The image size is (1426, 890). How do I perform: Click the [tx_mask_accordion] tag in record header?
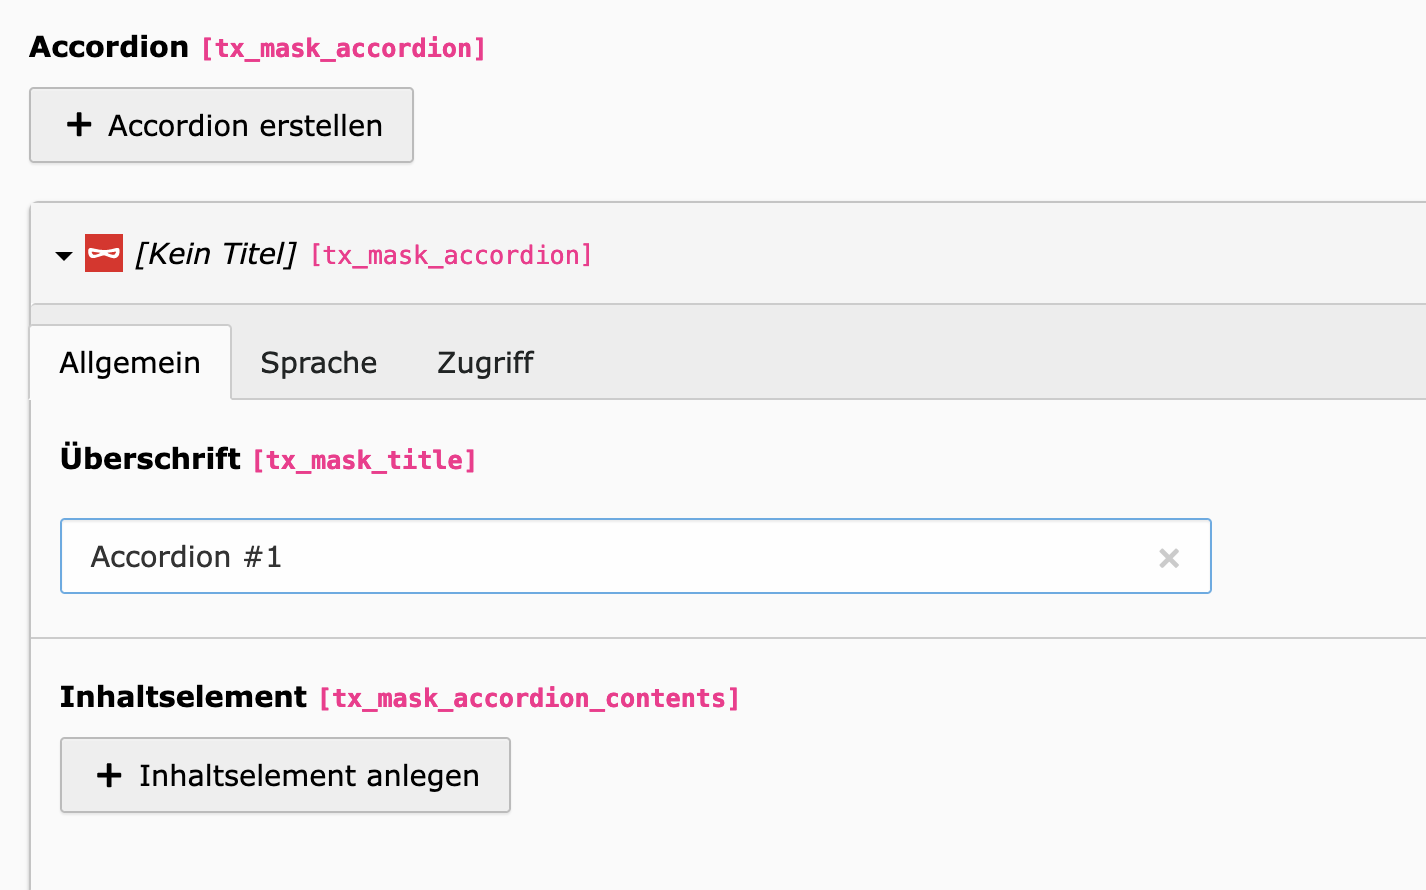451,255
